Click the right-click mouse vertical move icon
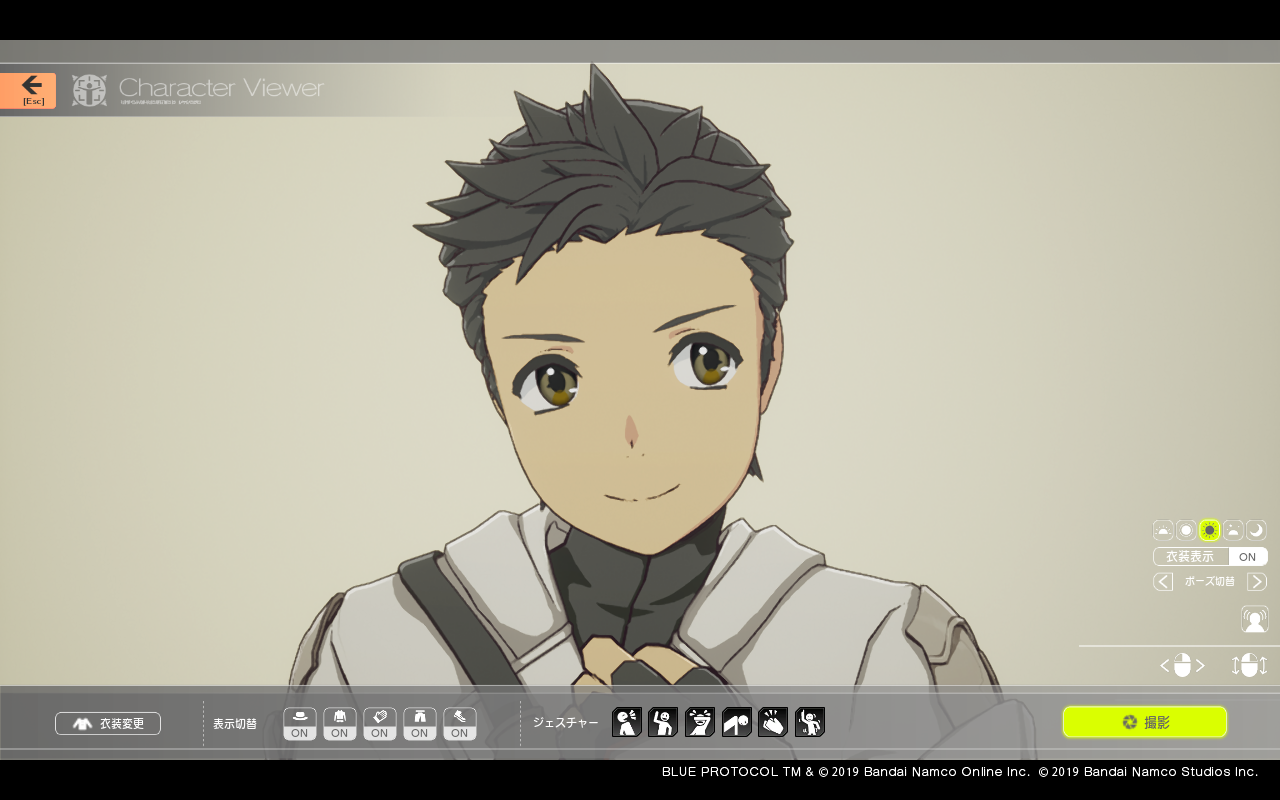The image size is (1280, 800). (x=1250, y=665)
